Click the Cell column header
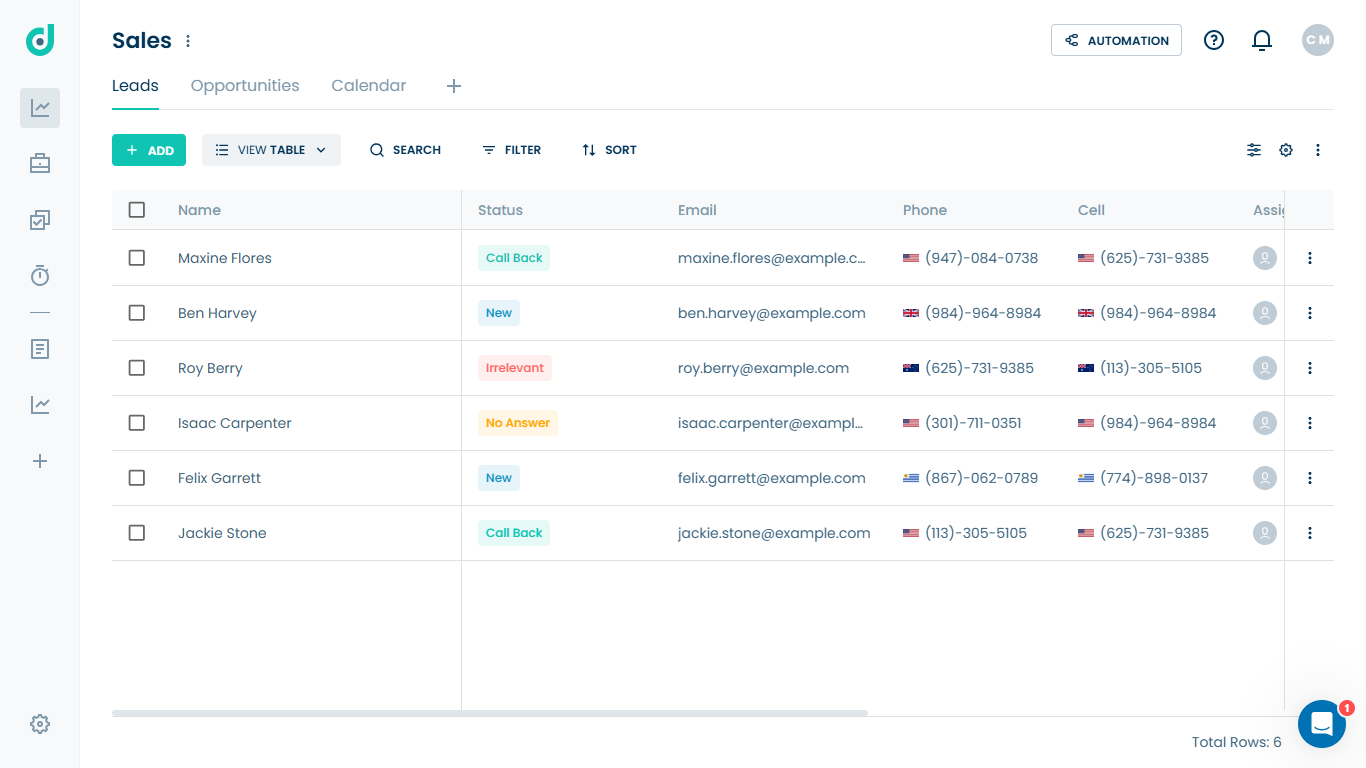 [1091, 210]
